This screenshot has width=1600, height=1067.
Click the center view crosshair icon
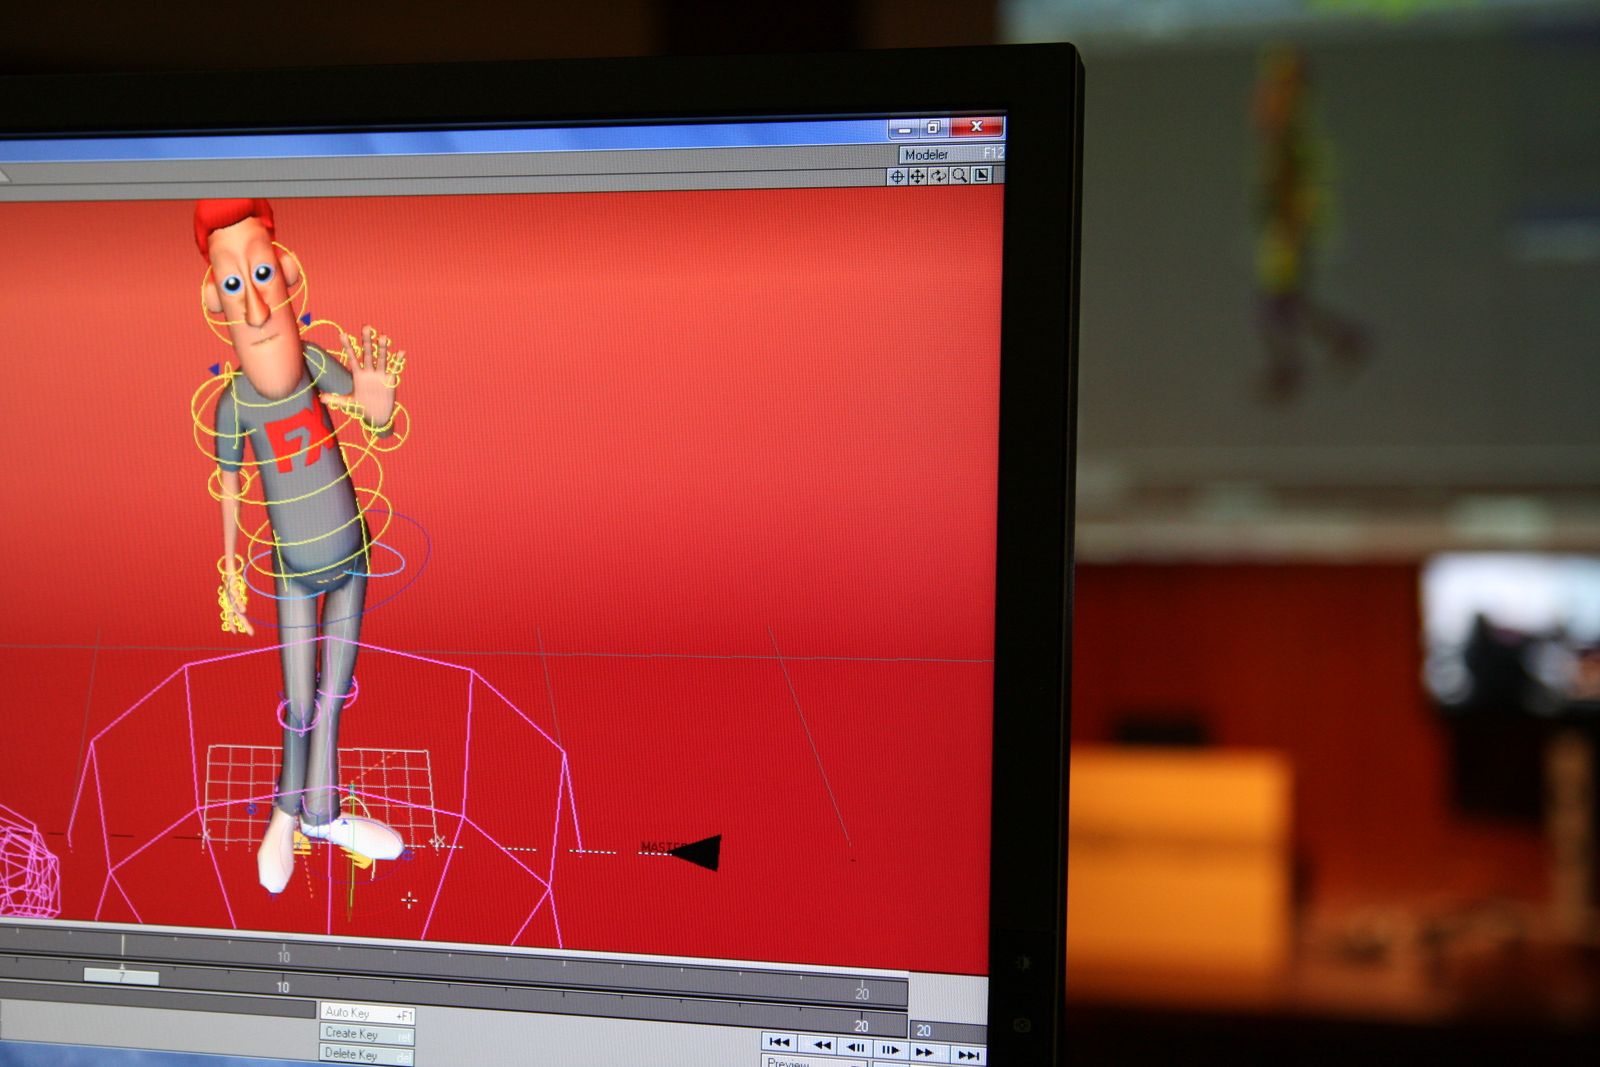897,176
